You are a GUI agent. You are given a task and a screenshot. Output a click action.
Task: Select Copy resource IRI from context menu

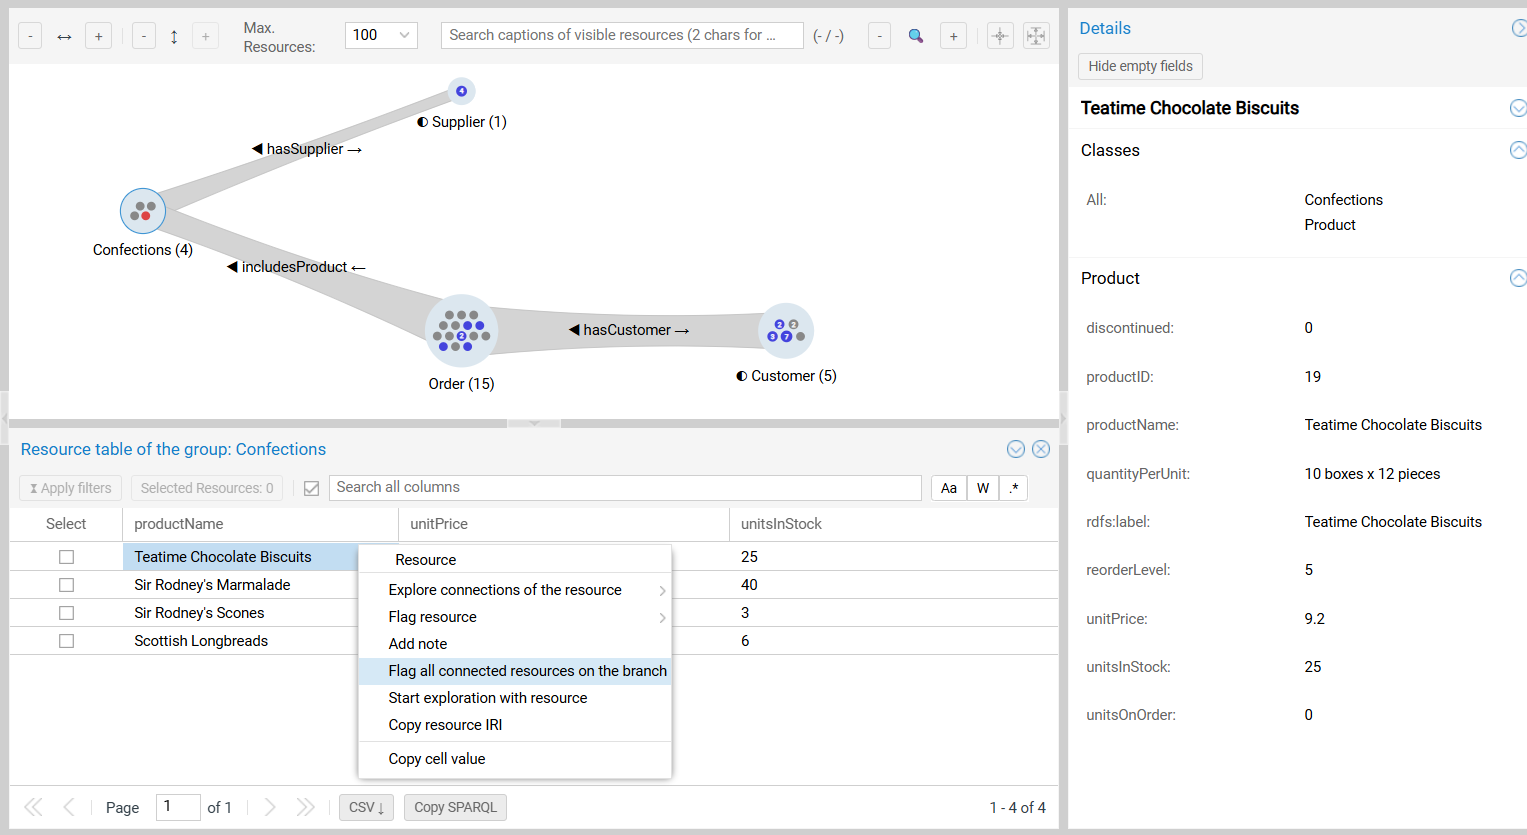(x=445, y=725)
